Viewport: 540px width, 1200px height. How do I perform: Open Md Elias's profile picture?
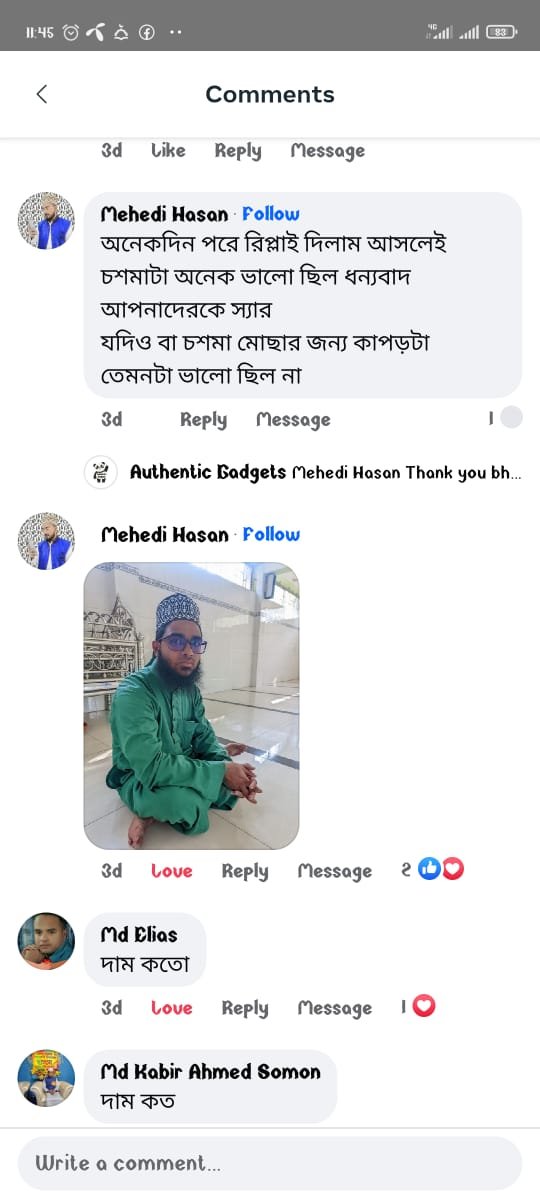point(46,941)
